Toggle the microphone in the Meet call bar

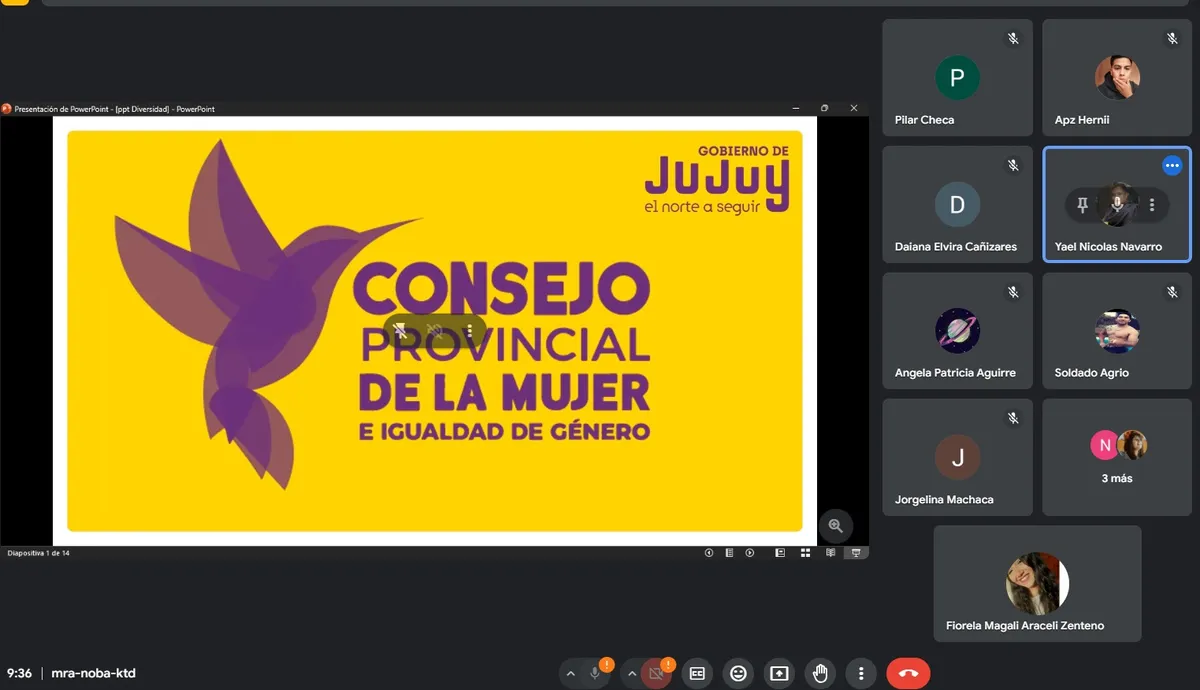click(595, 673)
